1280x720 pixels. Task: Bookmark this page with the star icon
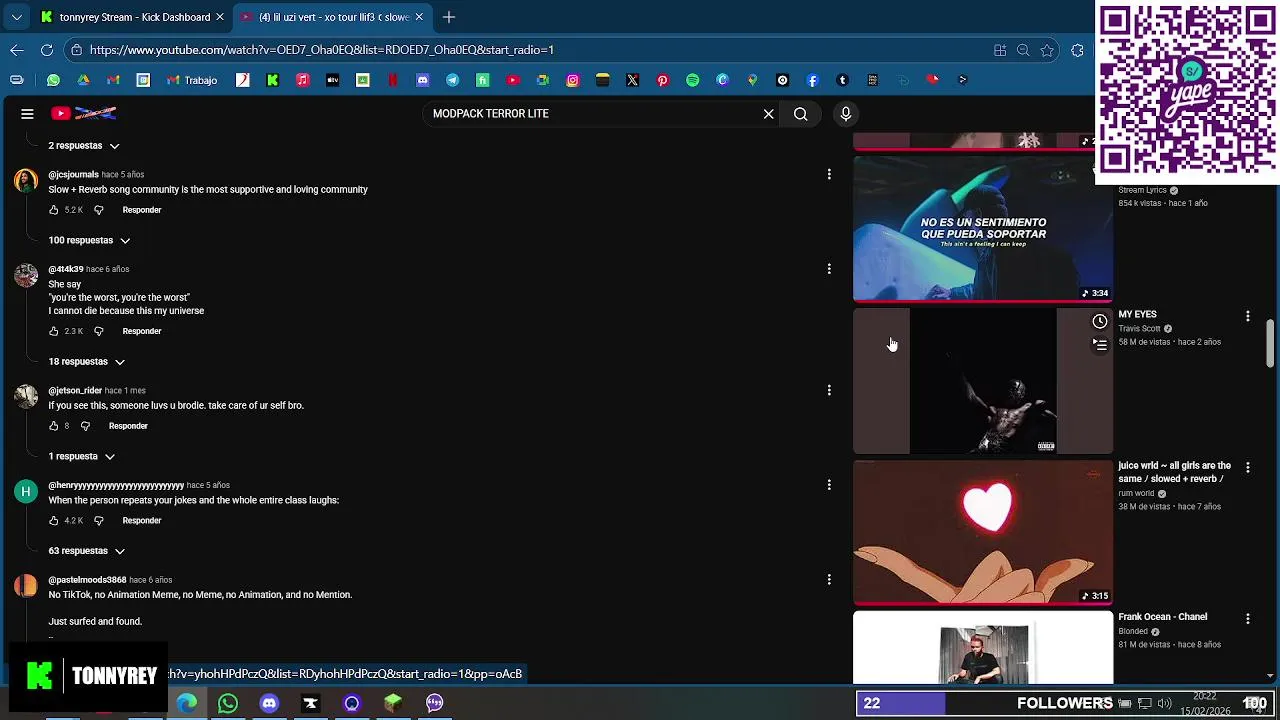tap(1047, 50)
